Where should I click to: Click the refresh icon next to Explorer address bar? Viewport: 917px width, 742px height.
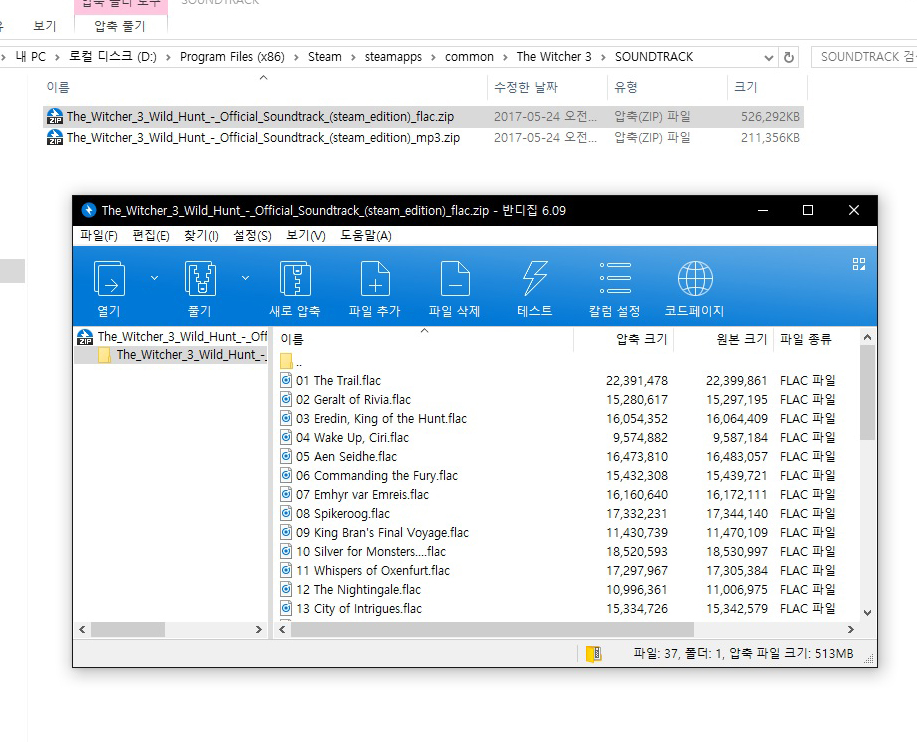pos(788,57)
